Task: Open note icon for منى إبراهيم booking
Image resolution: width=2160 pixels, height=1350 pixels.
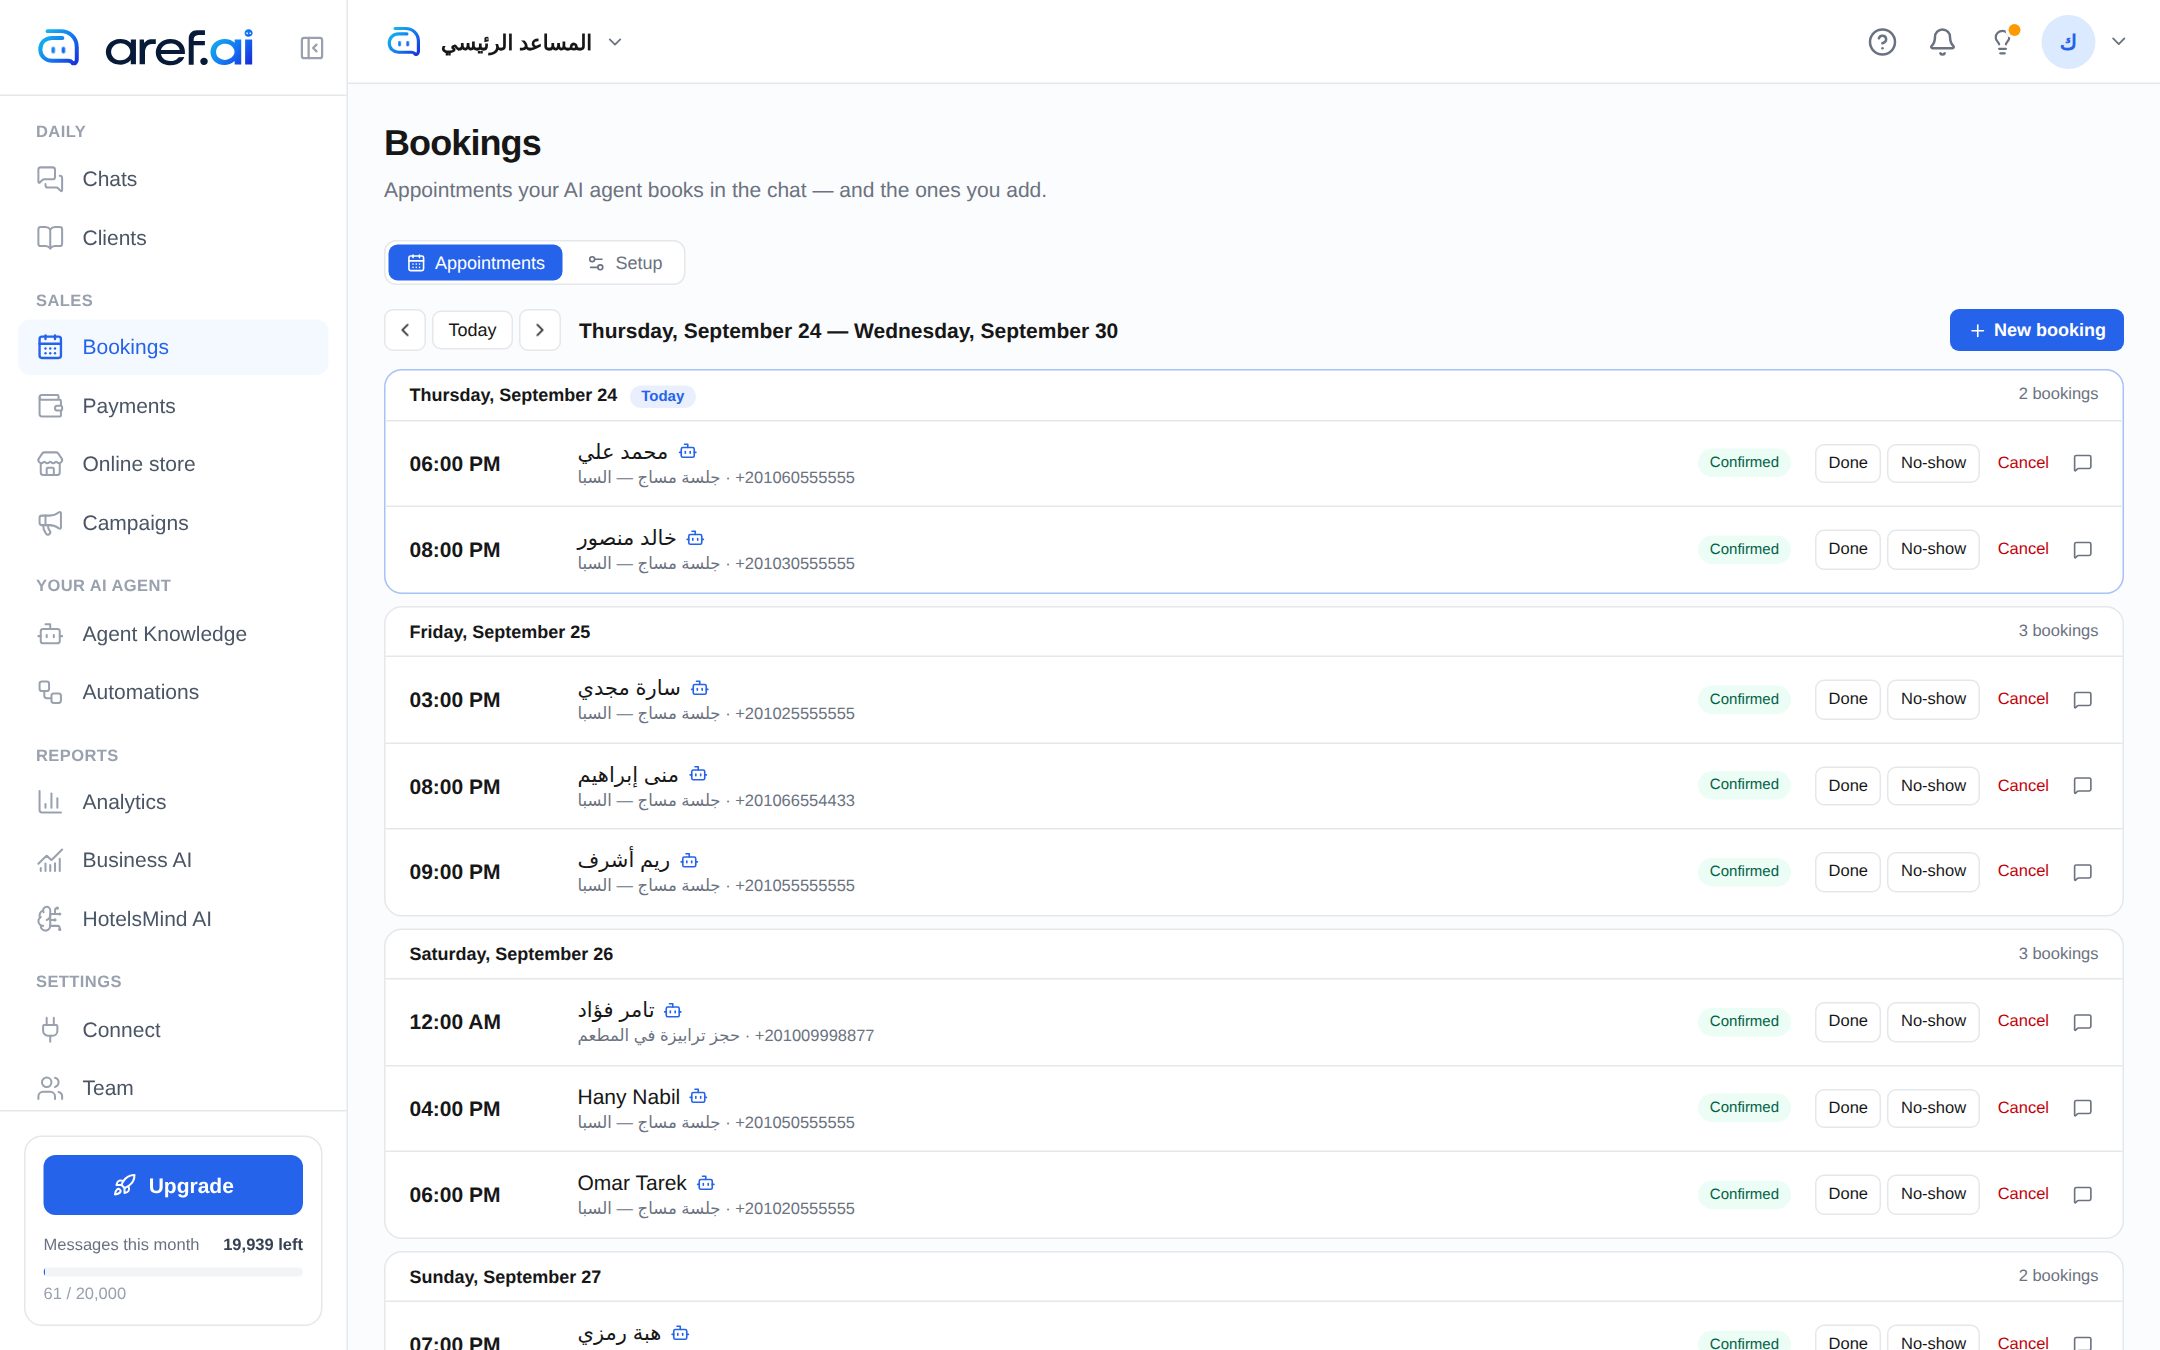Action: click(x=2083, y=786)
